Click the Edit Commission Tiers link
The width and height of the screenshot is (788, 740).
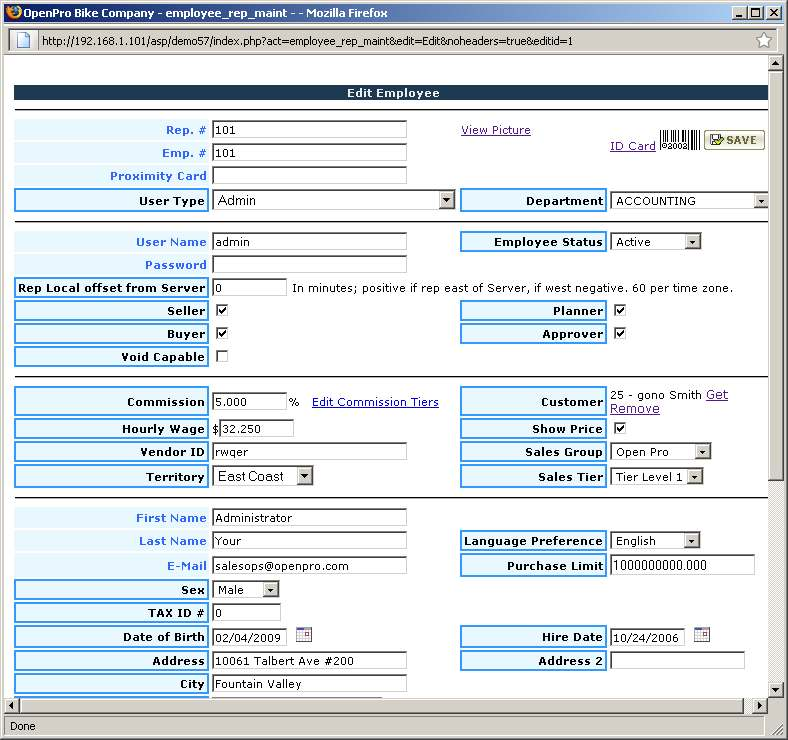point(375,402)
